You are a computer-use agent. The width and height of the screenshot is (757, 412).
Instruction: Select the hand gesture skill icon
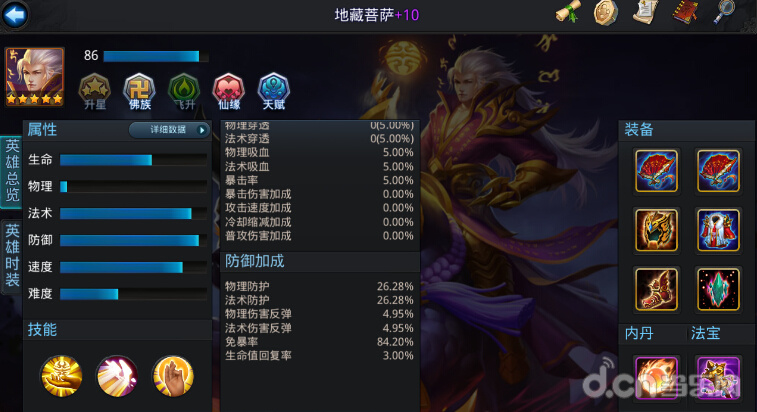pos(173,375)
